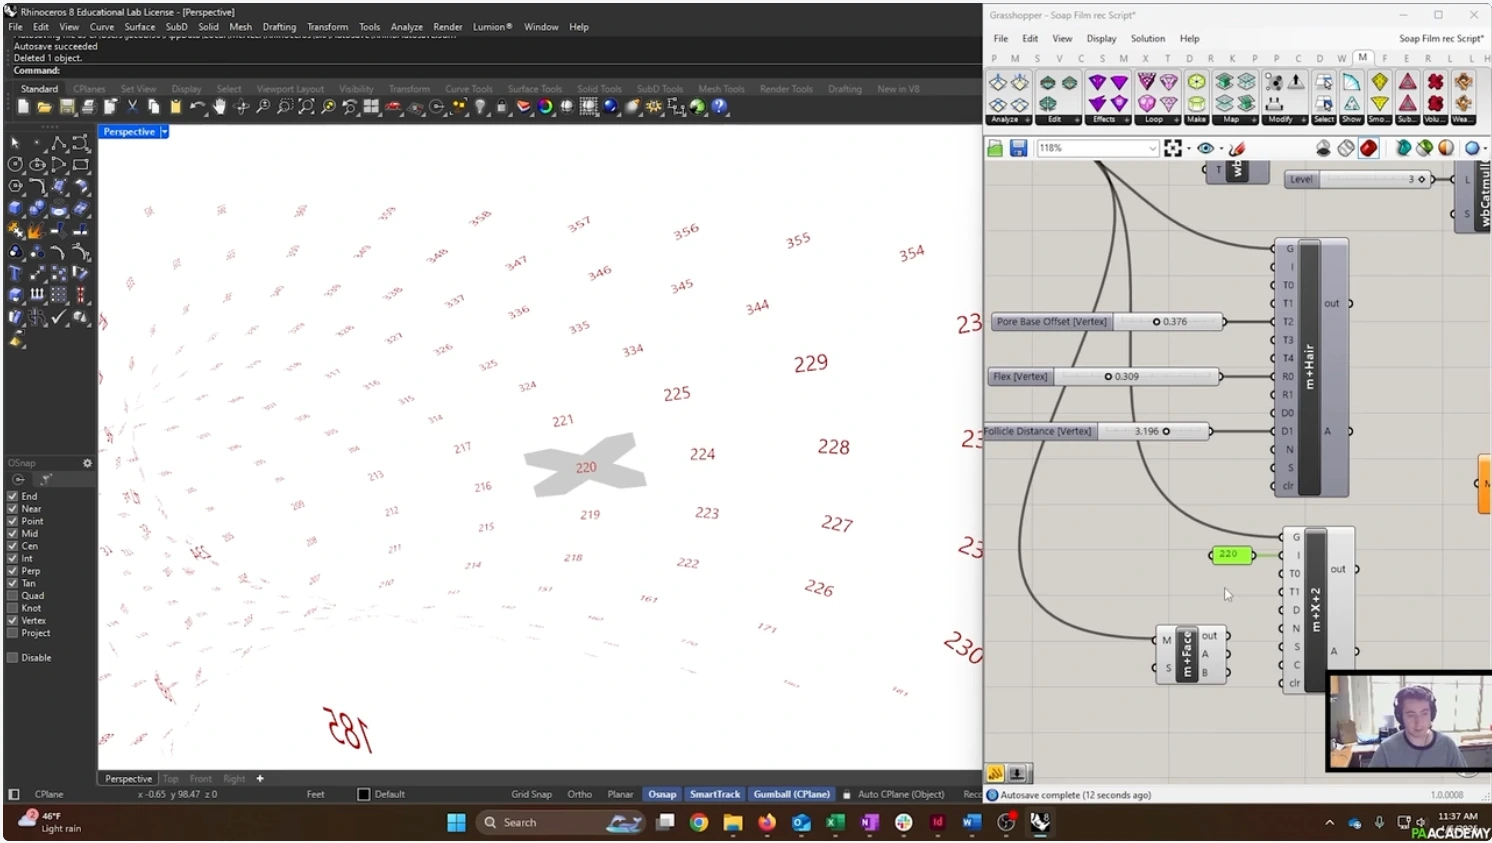Click the Undo arrow icon in Rhino
This screenshot has width=1492, height=843.
[x=197, y=106]
